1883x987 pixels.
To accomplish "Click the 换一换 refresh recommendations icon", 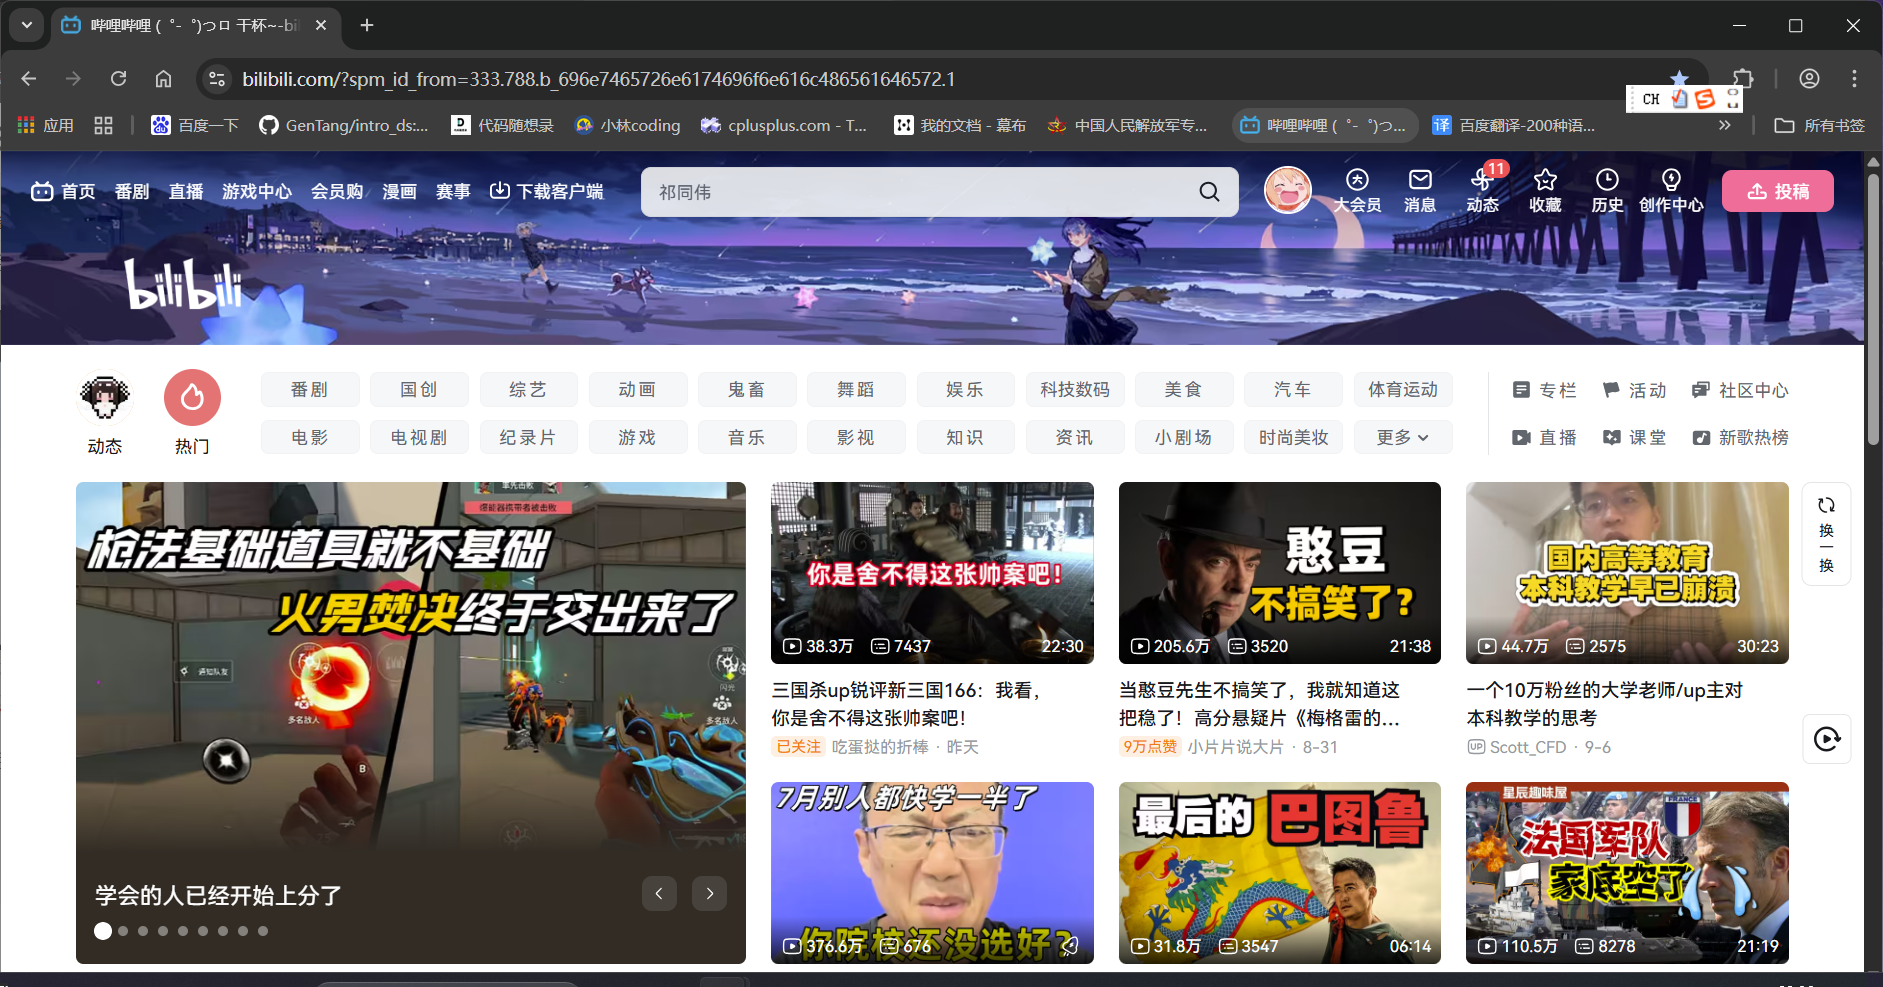I will click(1826, 533).
